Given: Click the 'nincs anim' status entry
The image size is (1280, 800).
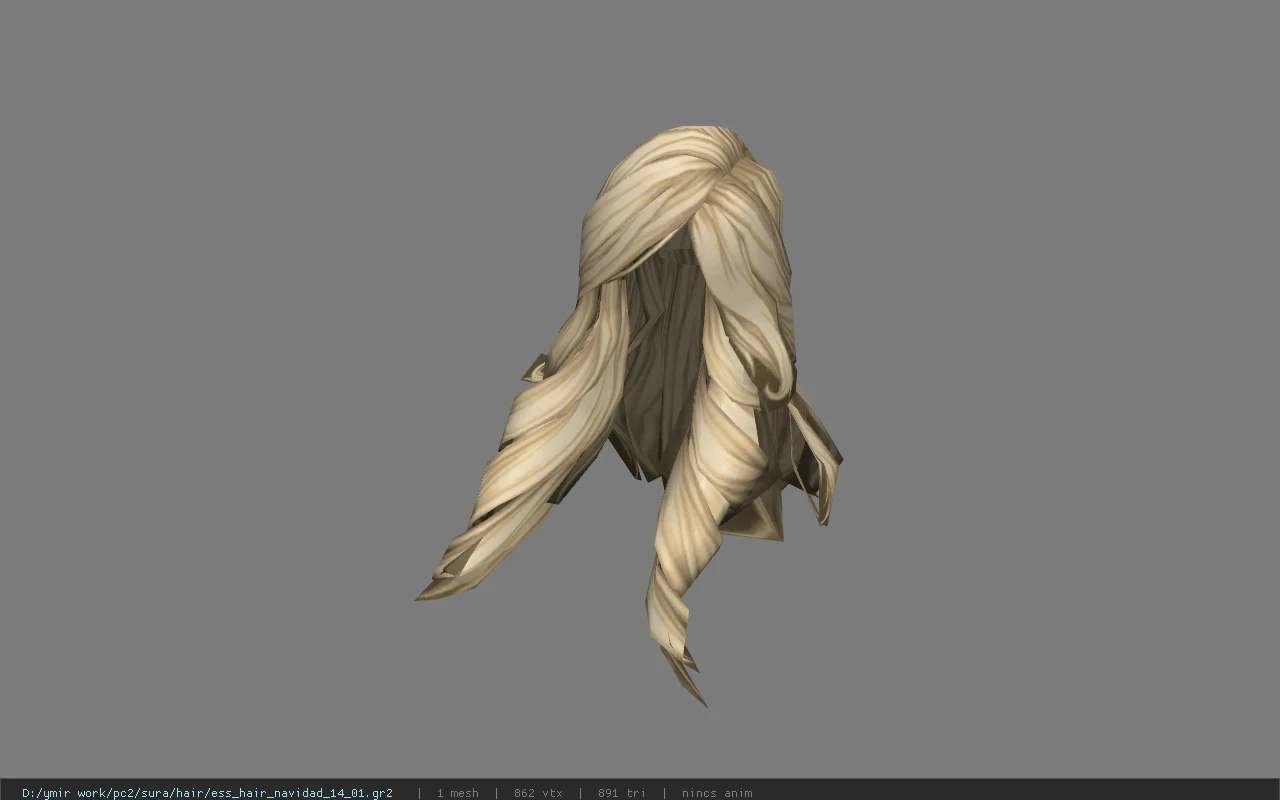Looking at the screenshot, I should pos(717,793).
